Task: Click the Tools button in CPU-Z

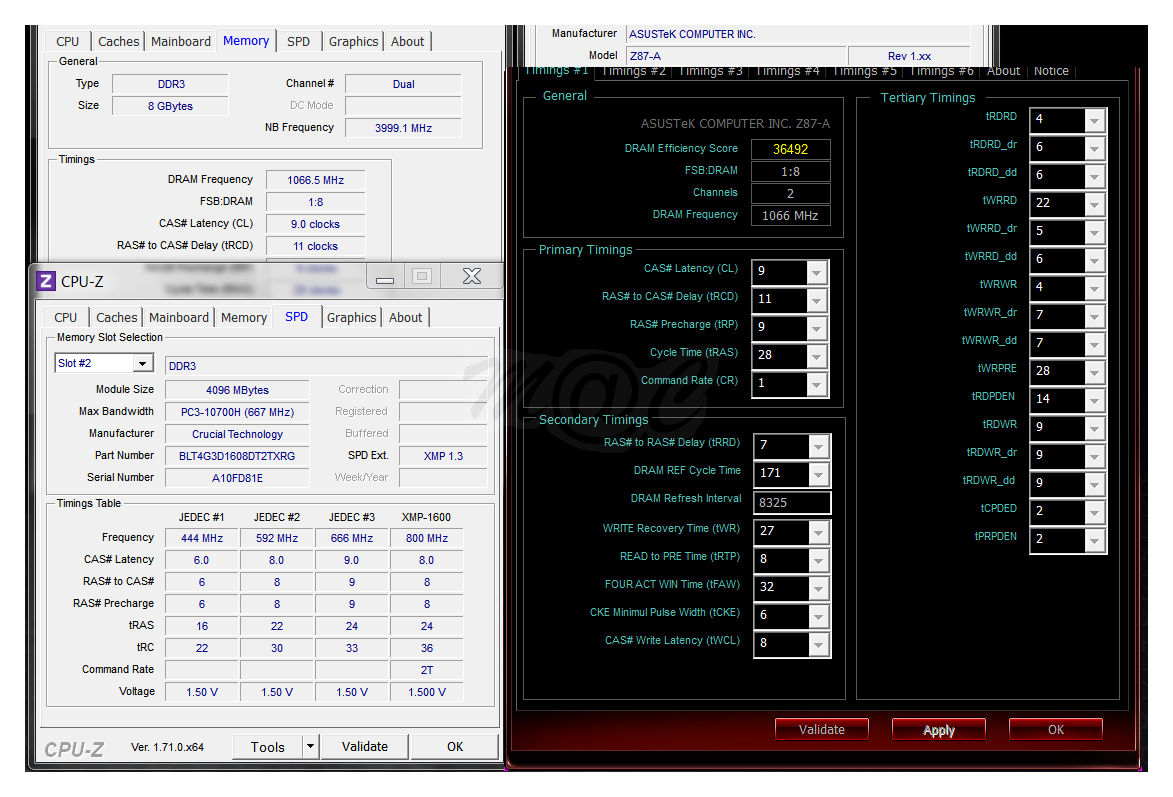Action: (268, 747)
